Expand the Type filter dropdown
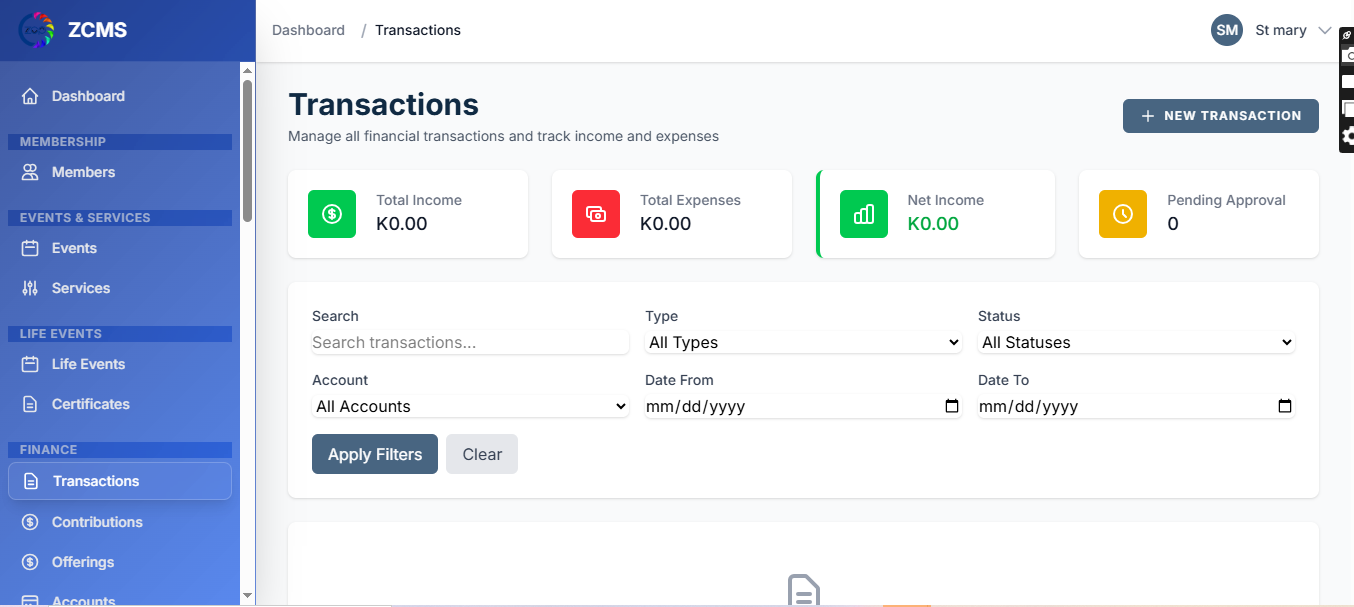 (x=803, y=342)
